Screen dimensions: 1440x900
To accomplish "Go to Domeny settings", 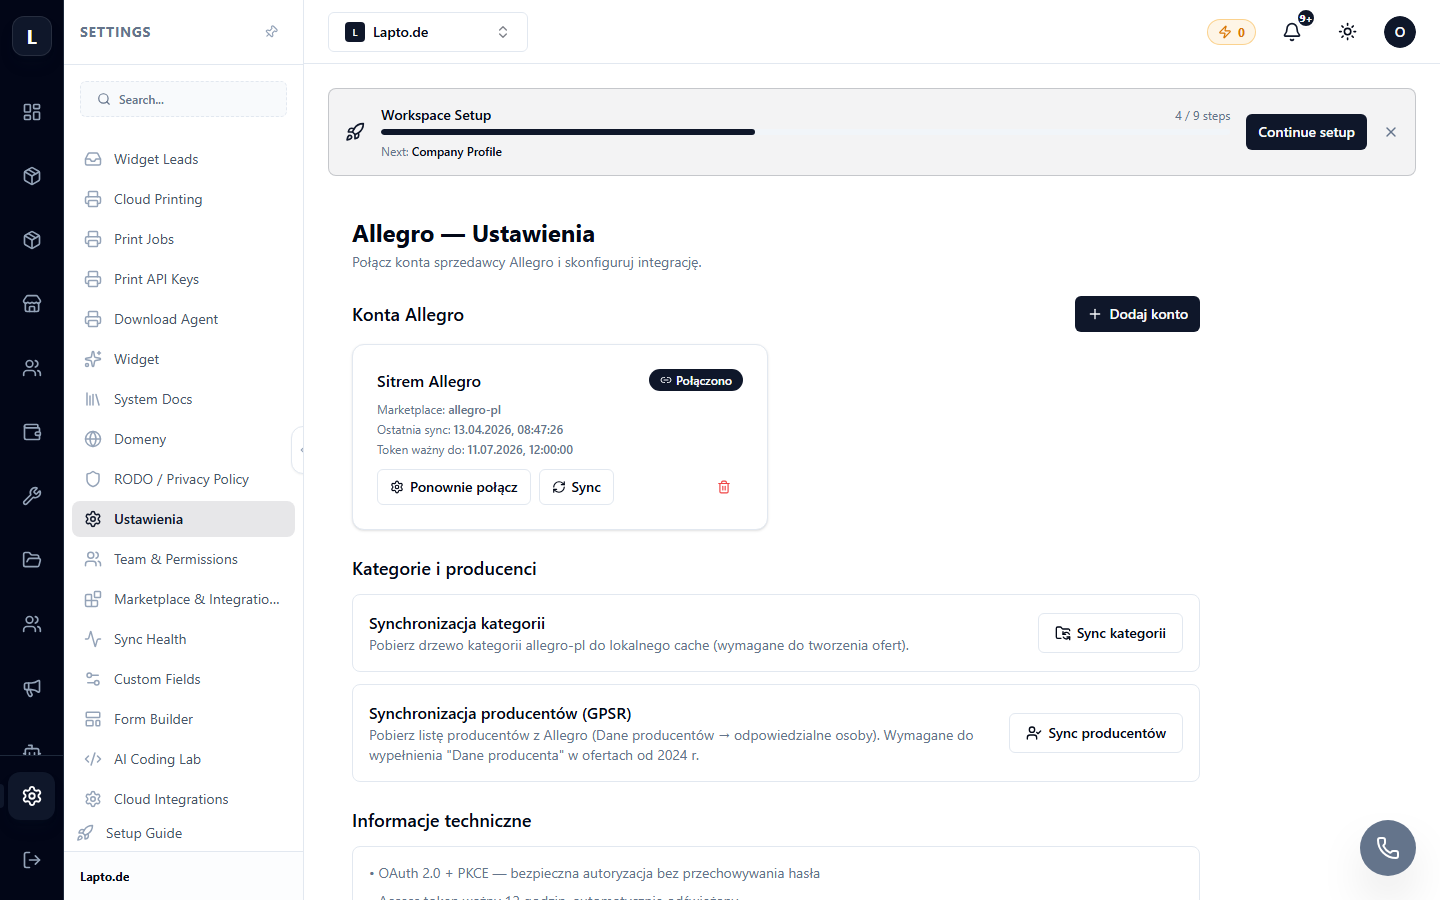I will pos(183,439).
